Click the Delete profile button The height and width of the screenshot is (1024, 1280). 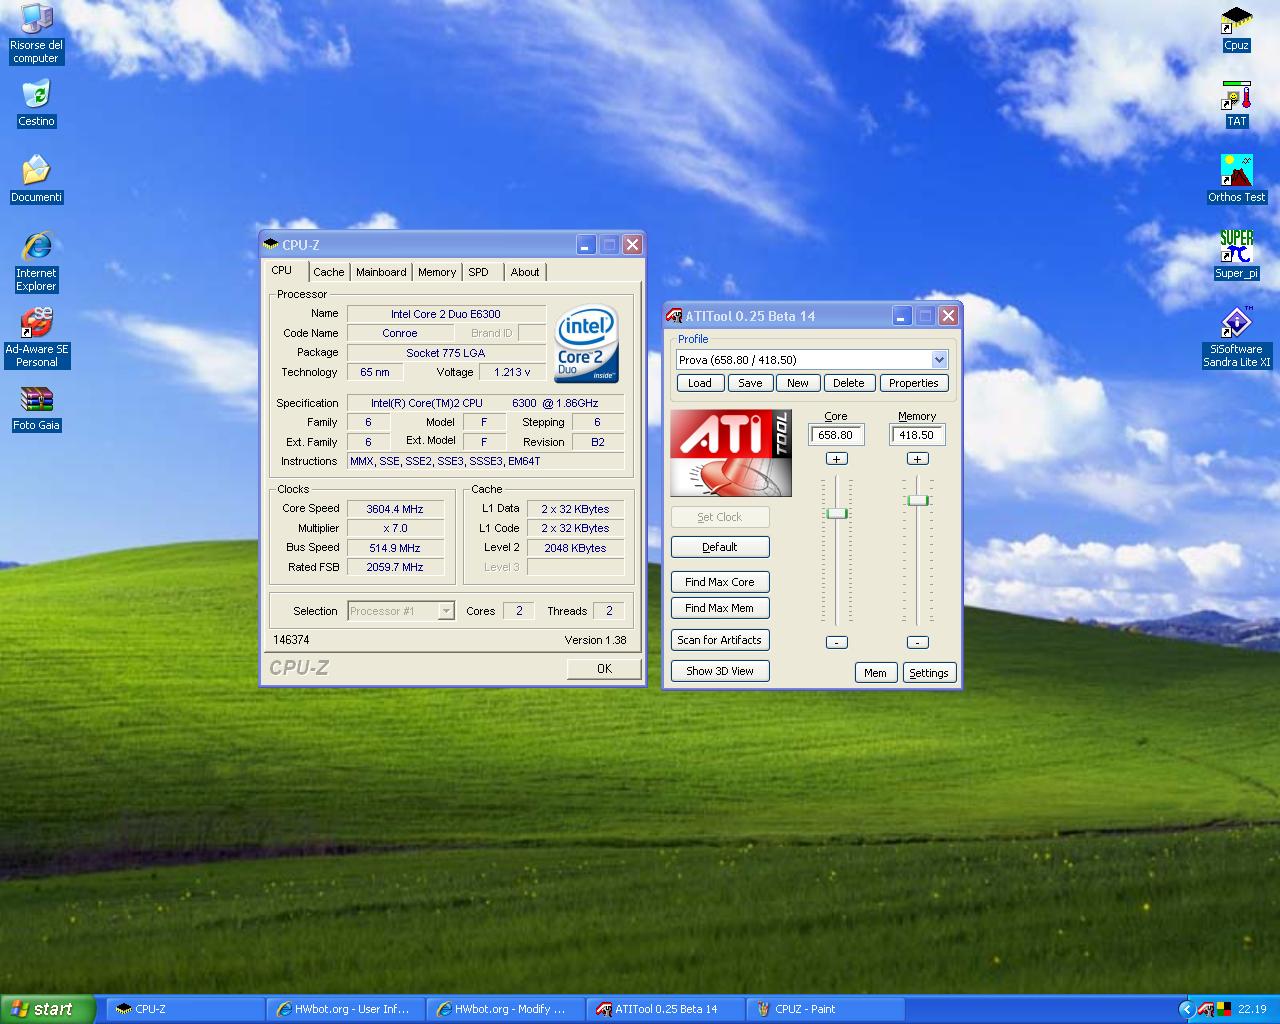click(848, 383)
